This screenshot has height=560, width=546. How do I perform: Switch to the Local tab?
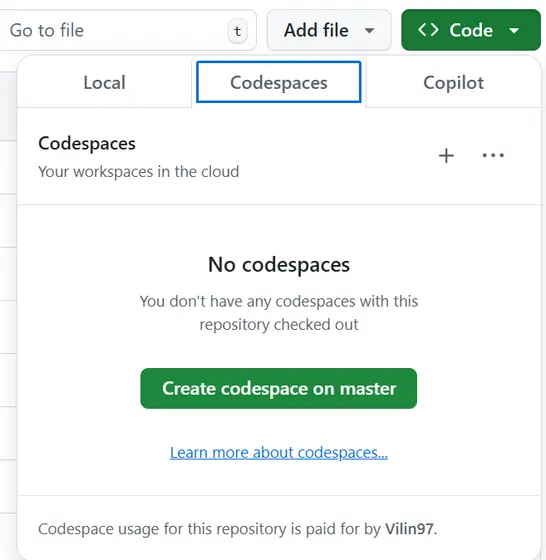tap(104, 82)
